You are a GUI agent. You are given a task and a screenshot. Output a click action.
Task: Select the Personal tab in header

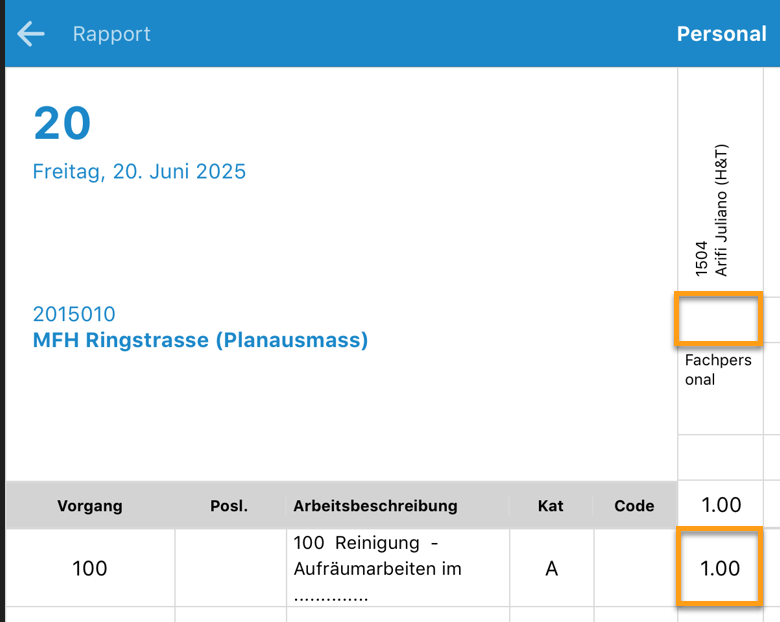tap(721, 34)
